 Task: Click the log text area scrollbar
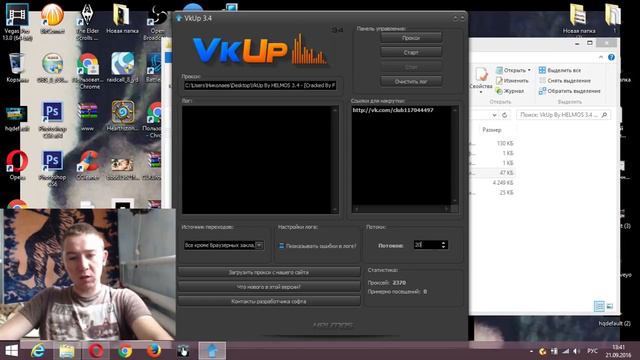click(x=335, y=160)
